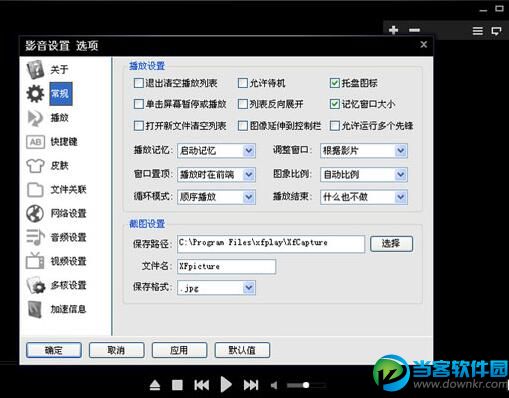Click the 播放 arrow icon in sidebar

[35, 118]
